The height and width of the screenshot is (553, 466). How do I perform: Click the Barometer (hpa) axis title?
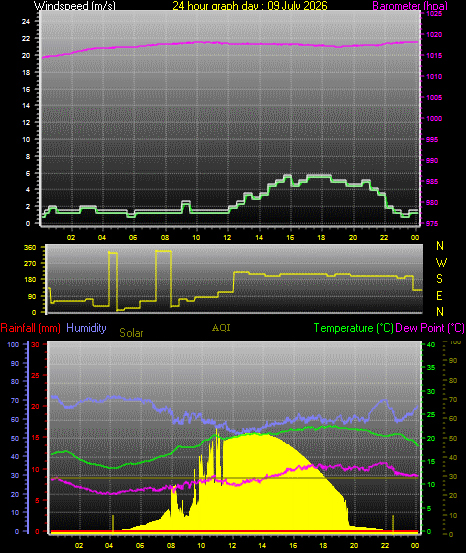tap(410, 6)
